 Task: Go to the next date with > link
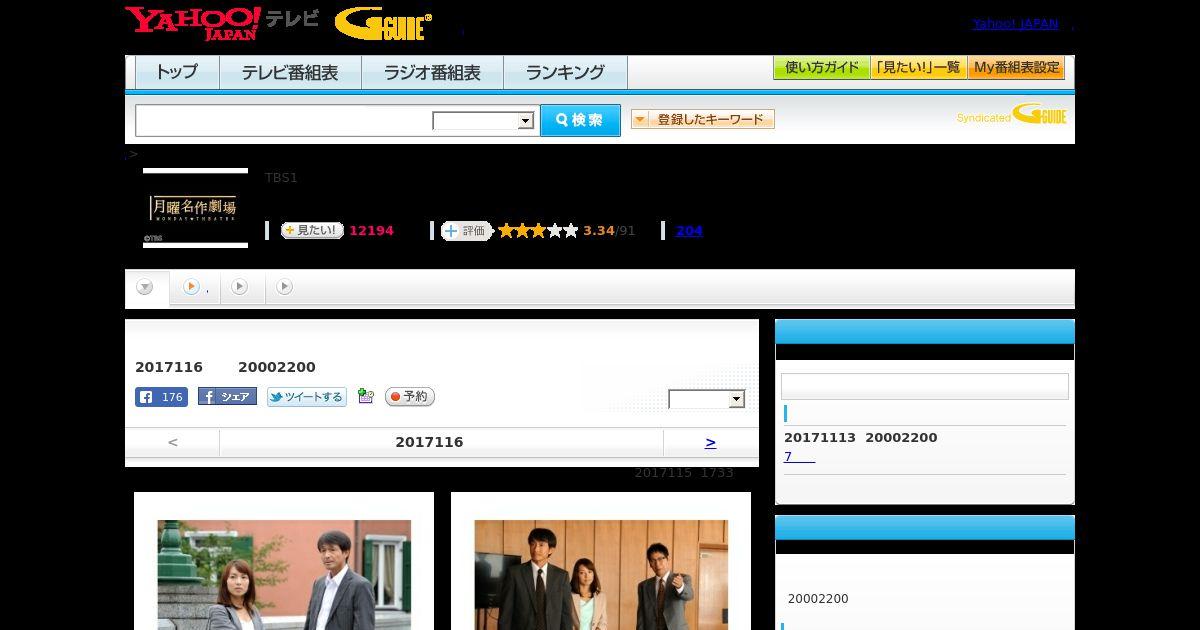710,442
